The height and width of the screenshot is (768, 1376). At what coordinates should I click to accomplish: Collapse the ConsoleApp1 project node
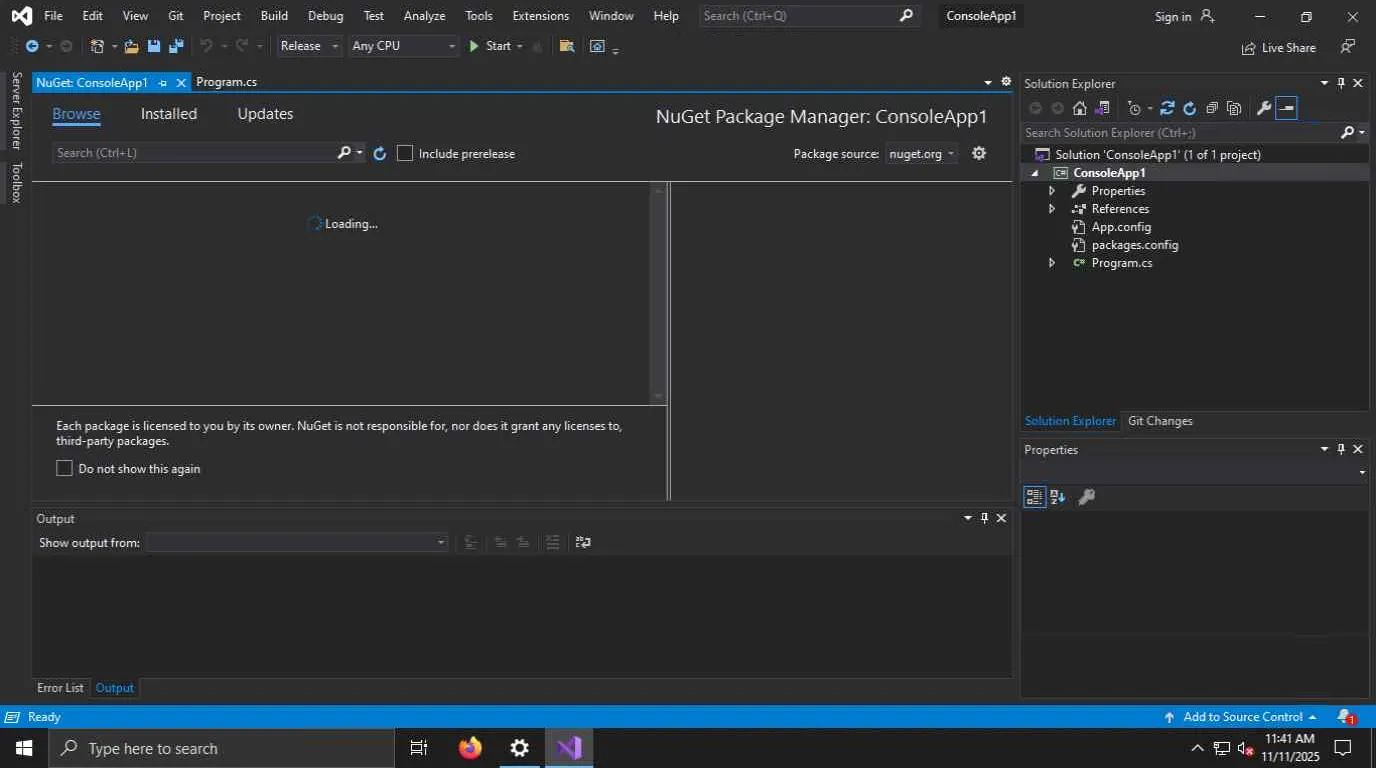1035,173
